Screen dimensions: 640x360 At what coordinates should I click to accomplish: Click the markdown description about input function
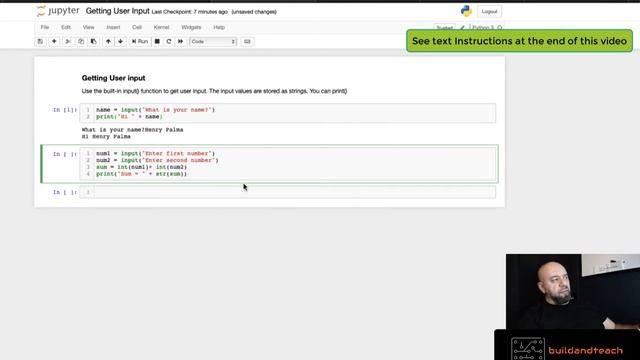[x=214, y=91]
